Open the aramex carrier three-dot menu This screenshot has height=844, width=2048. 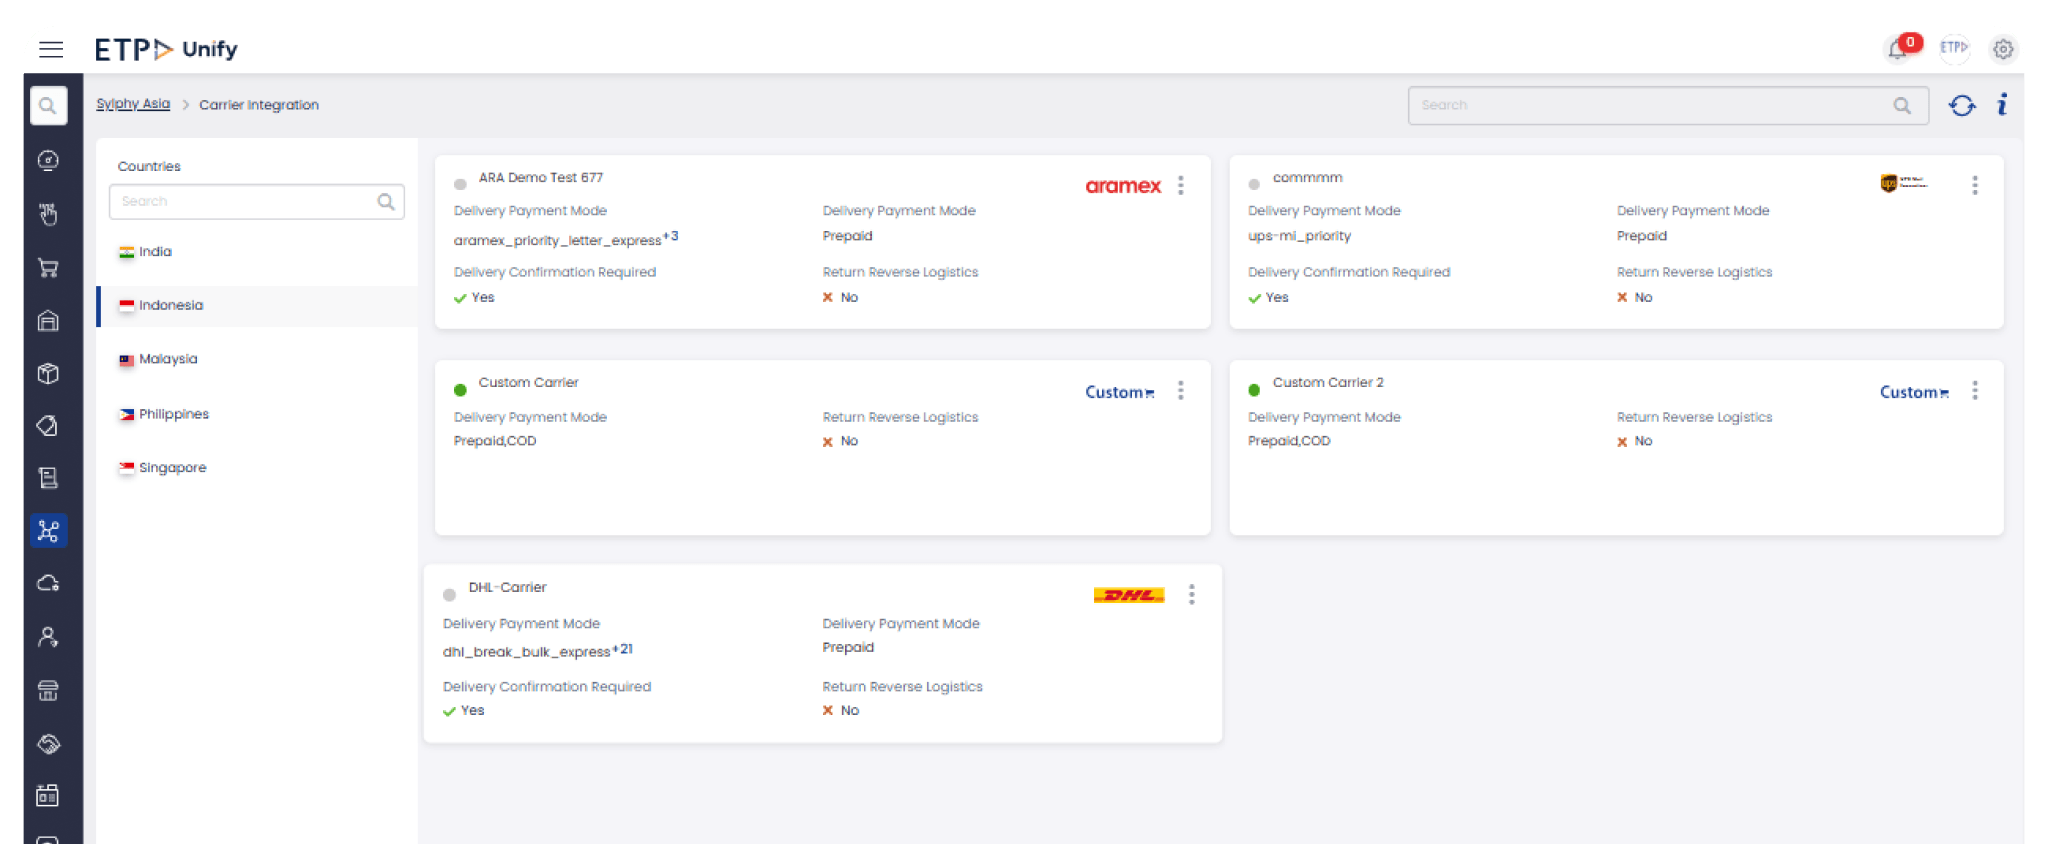click(1181, 185)
